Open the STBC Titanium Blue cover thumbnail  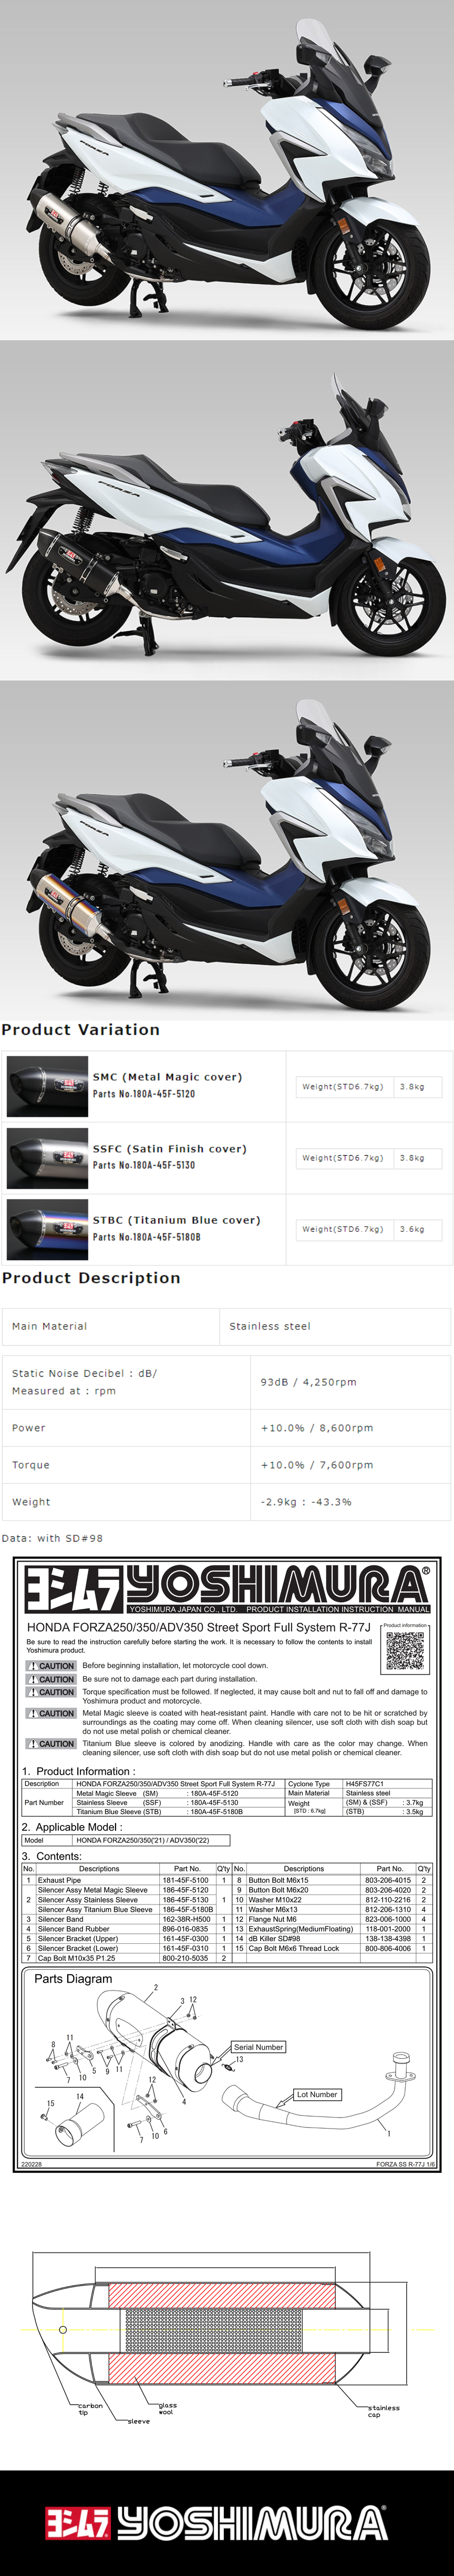coord(47,1229)
